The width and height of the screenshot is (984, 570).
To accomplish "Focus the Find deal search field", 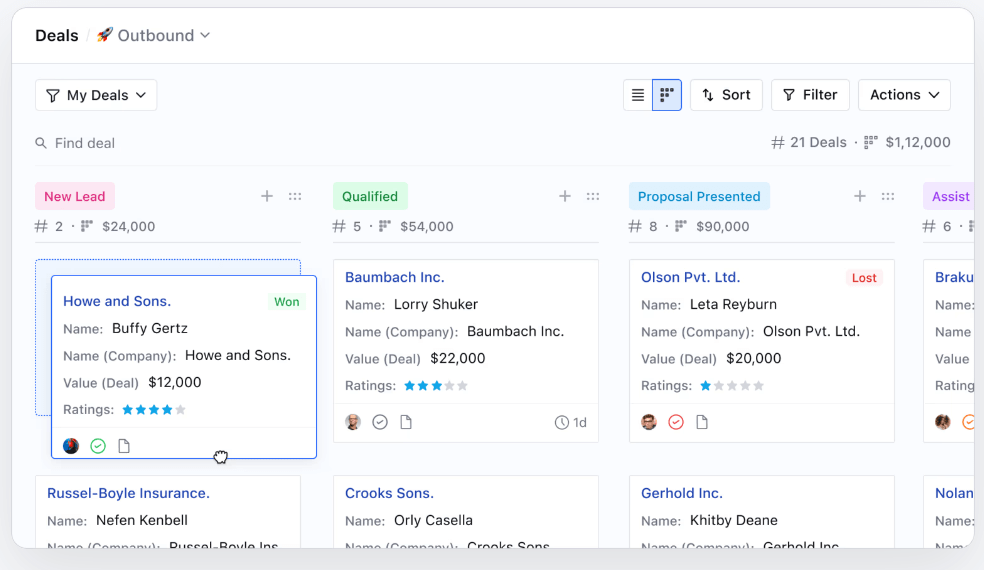I will 85,143.
